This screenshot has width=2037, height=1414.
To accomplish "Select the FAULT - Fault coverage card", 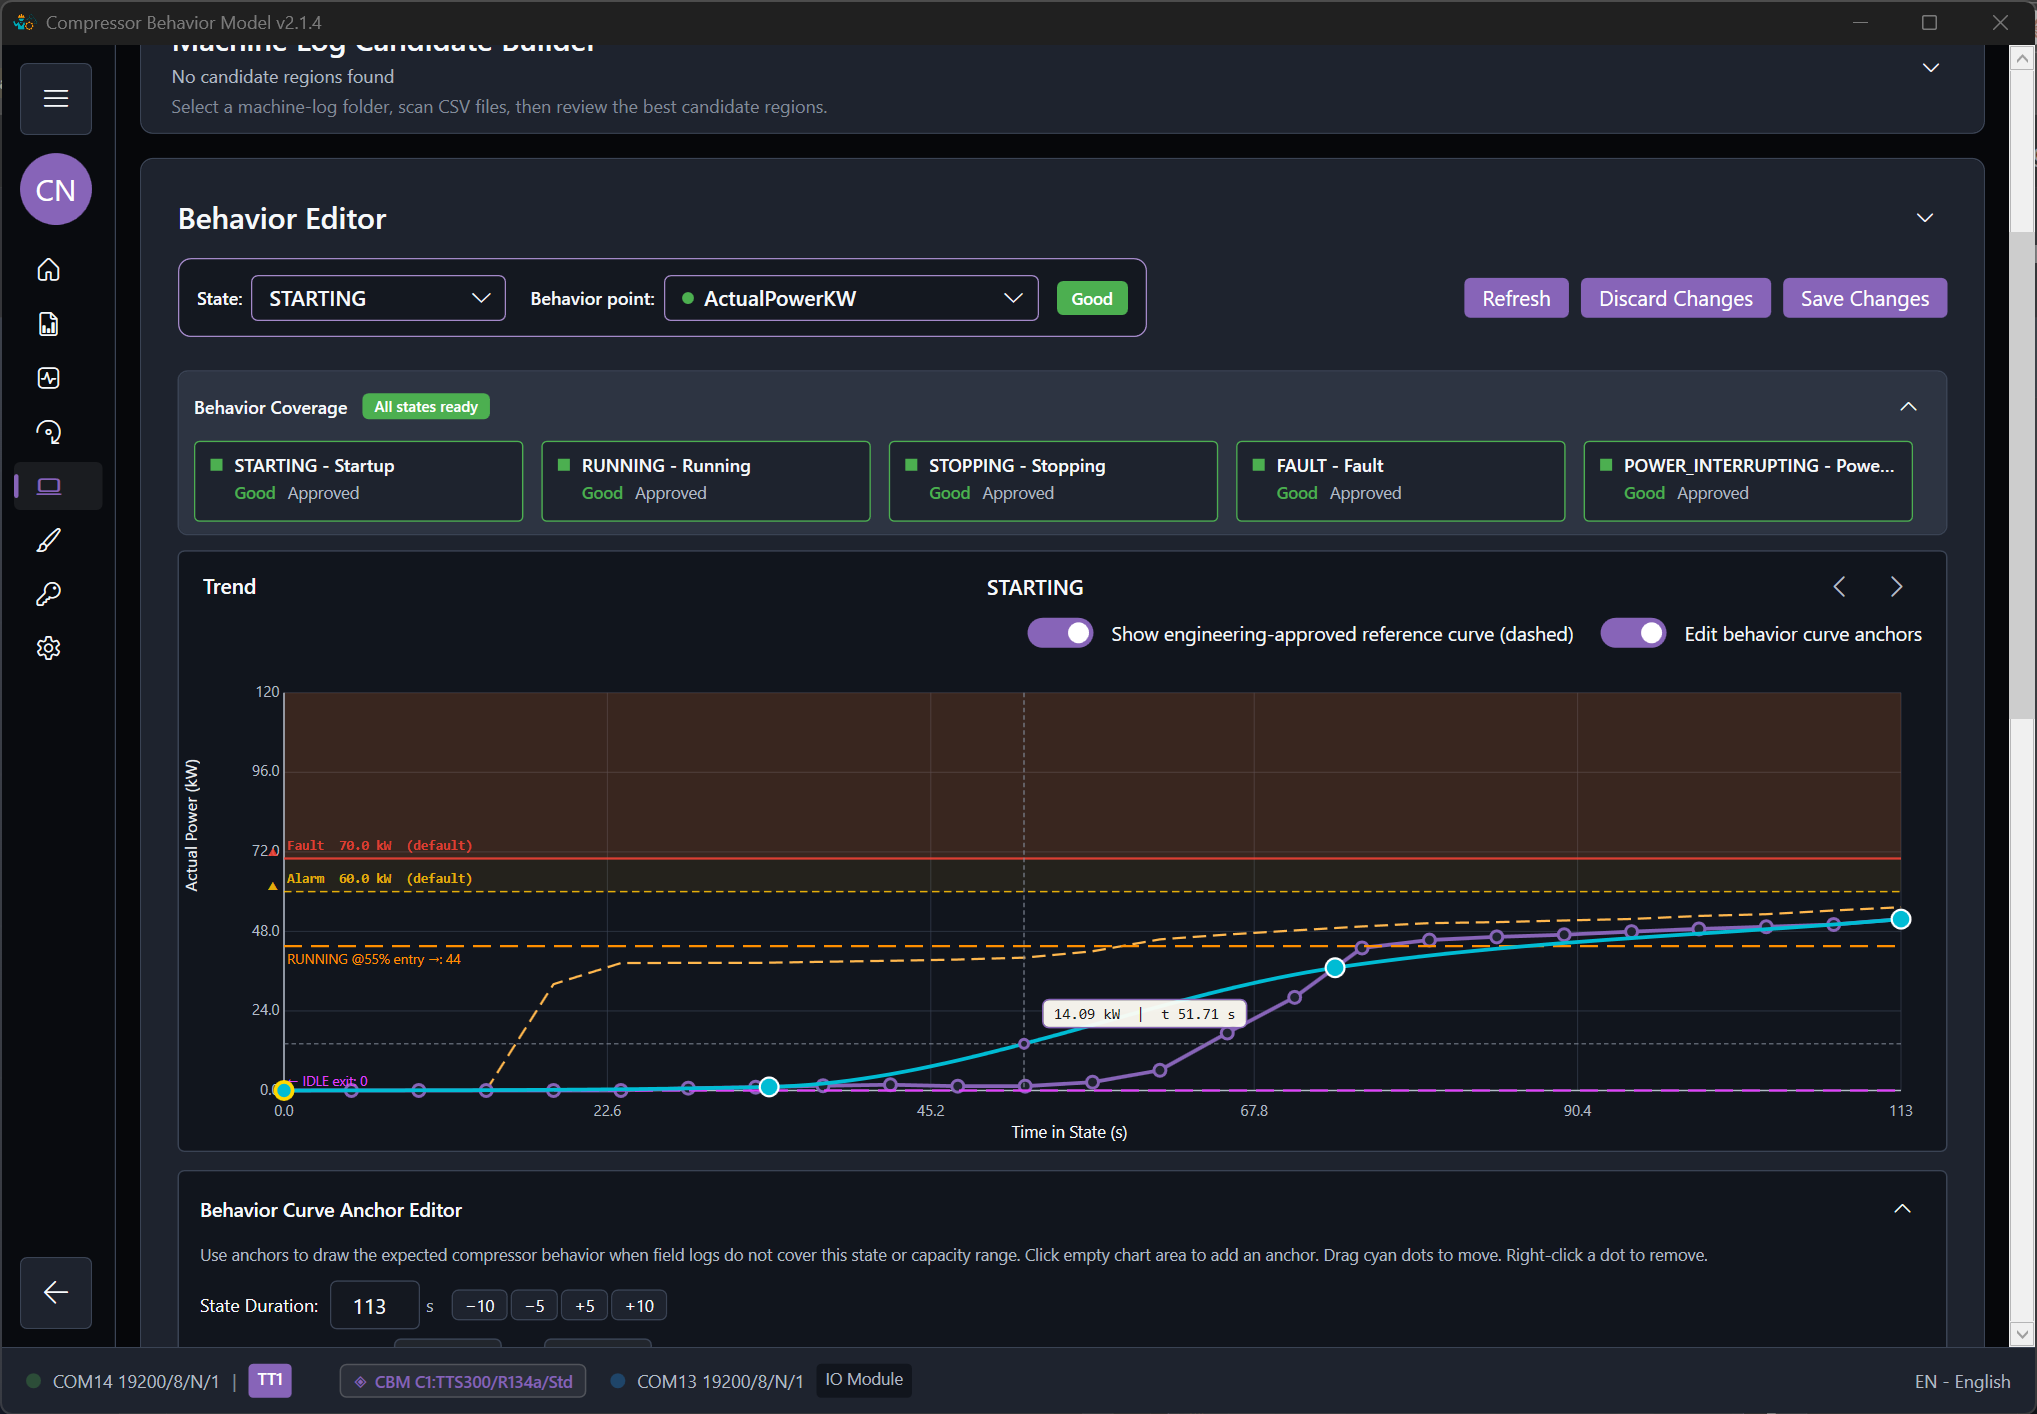I will [x=1400, y=481].
